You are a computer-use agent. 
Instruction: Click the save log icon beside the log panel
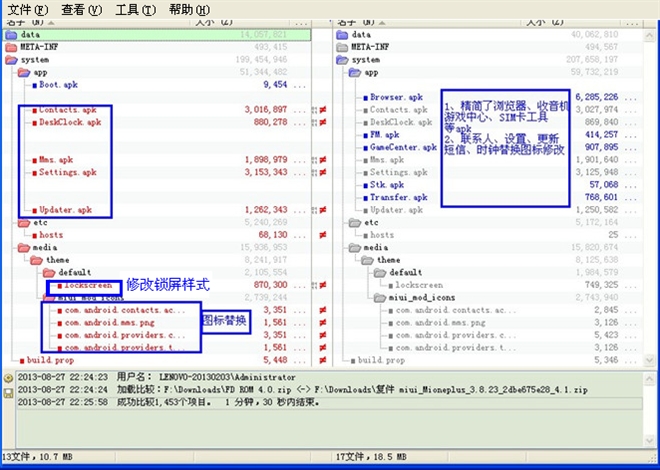[x=8, y=393]
